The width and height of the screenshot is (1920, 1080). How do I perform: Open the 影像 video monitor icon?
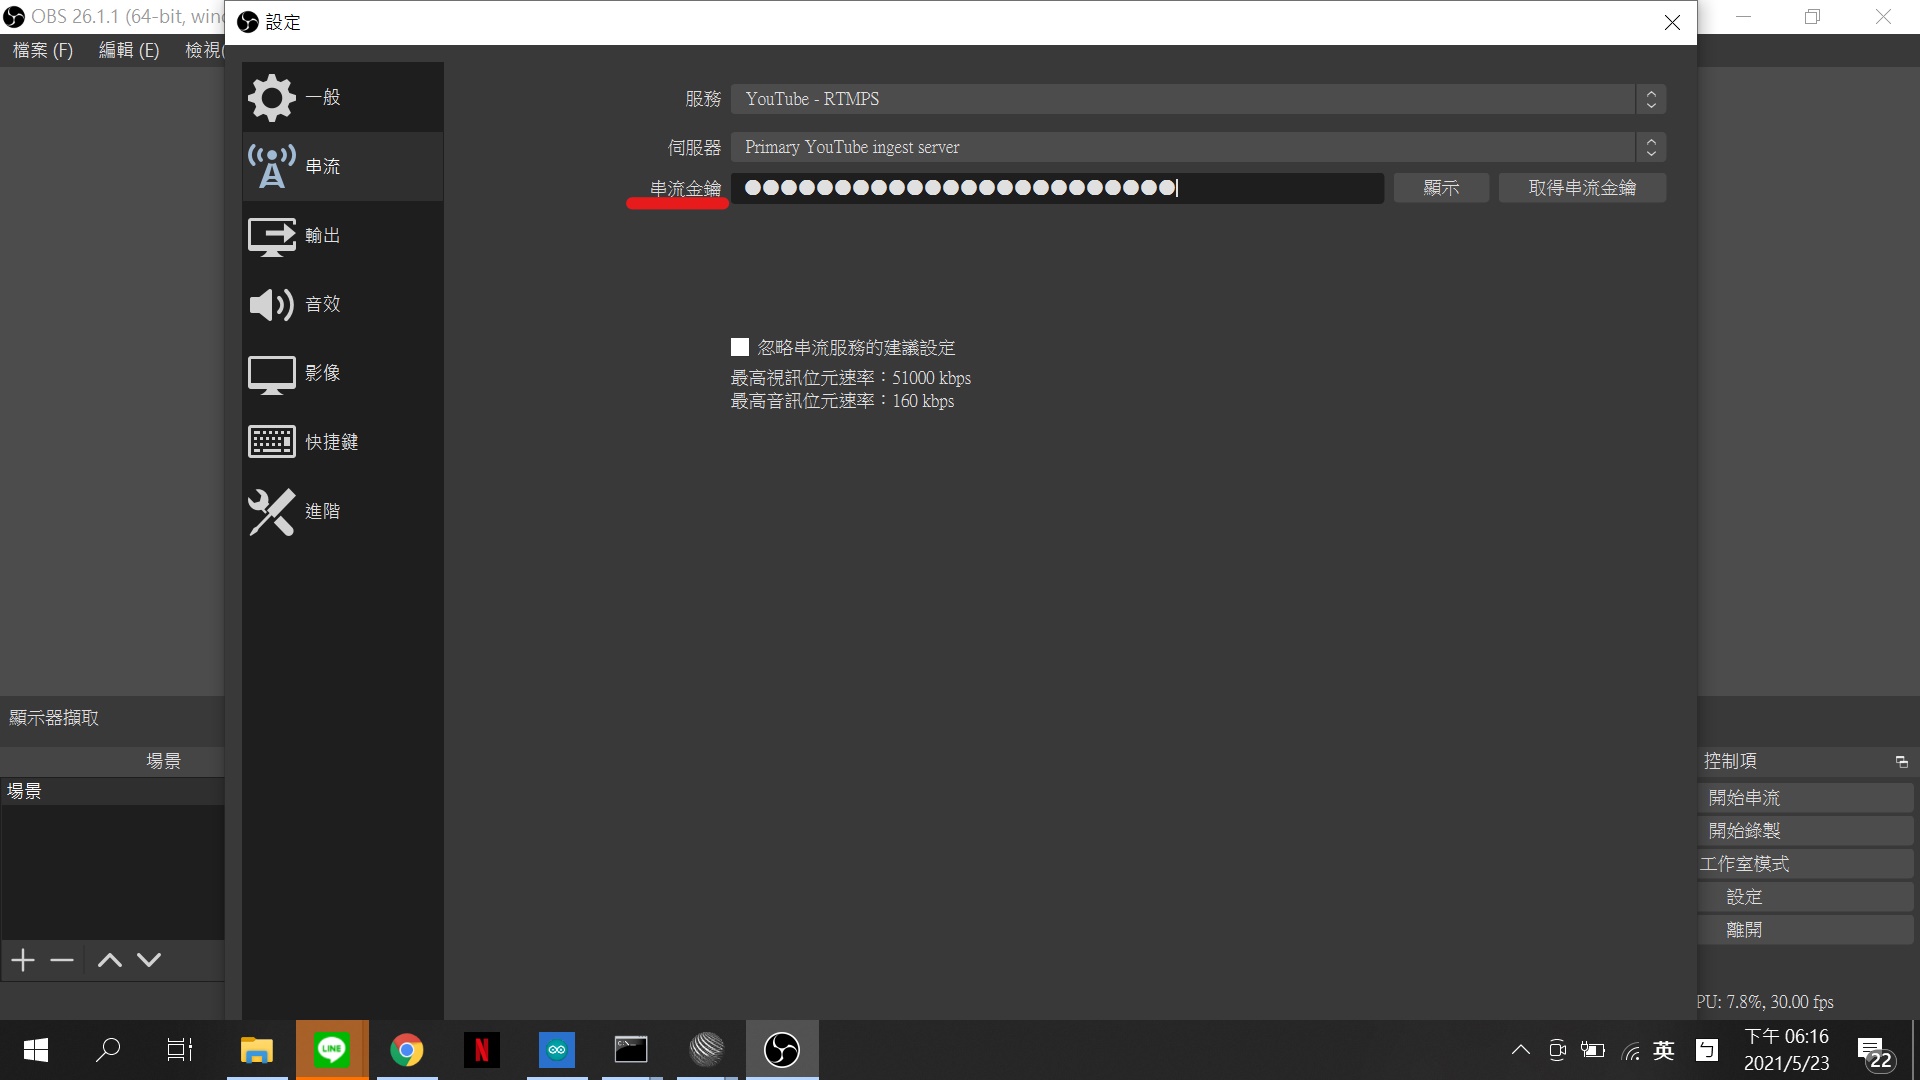[x=271, y=374]
